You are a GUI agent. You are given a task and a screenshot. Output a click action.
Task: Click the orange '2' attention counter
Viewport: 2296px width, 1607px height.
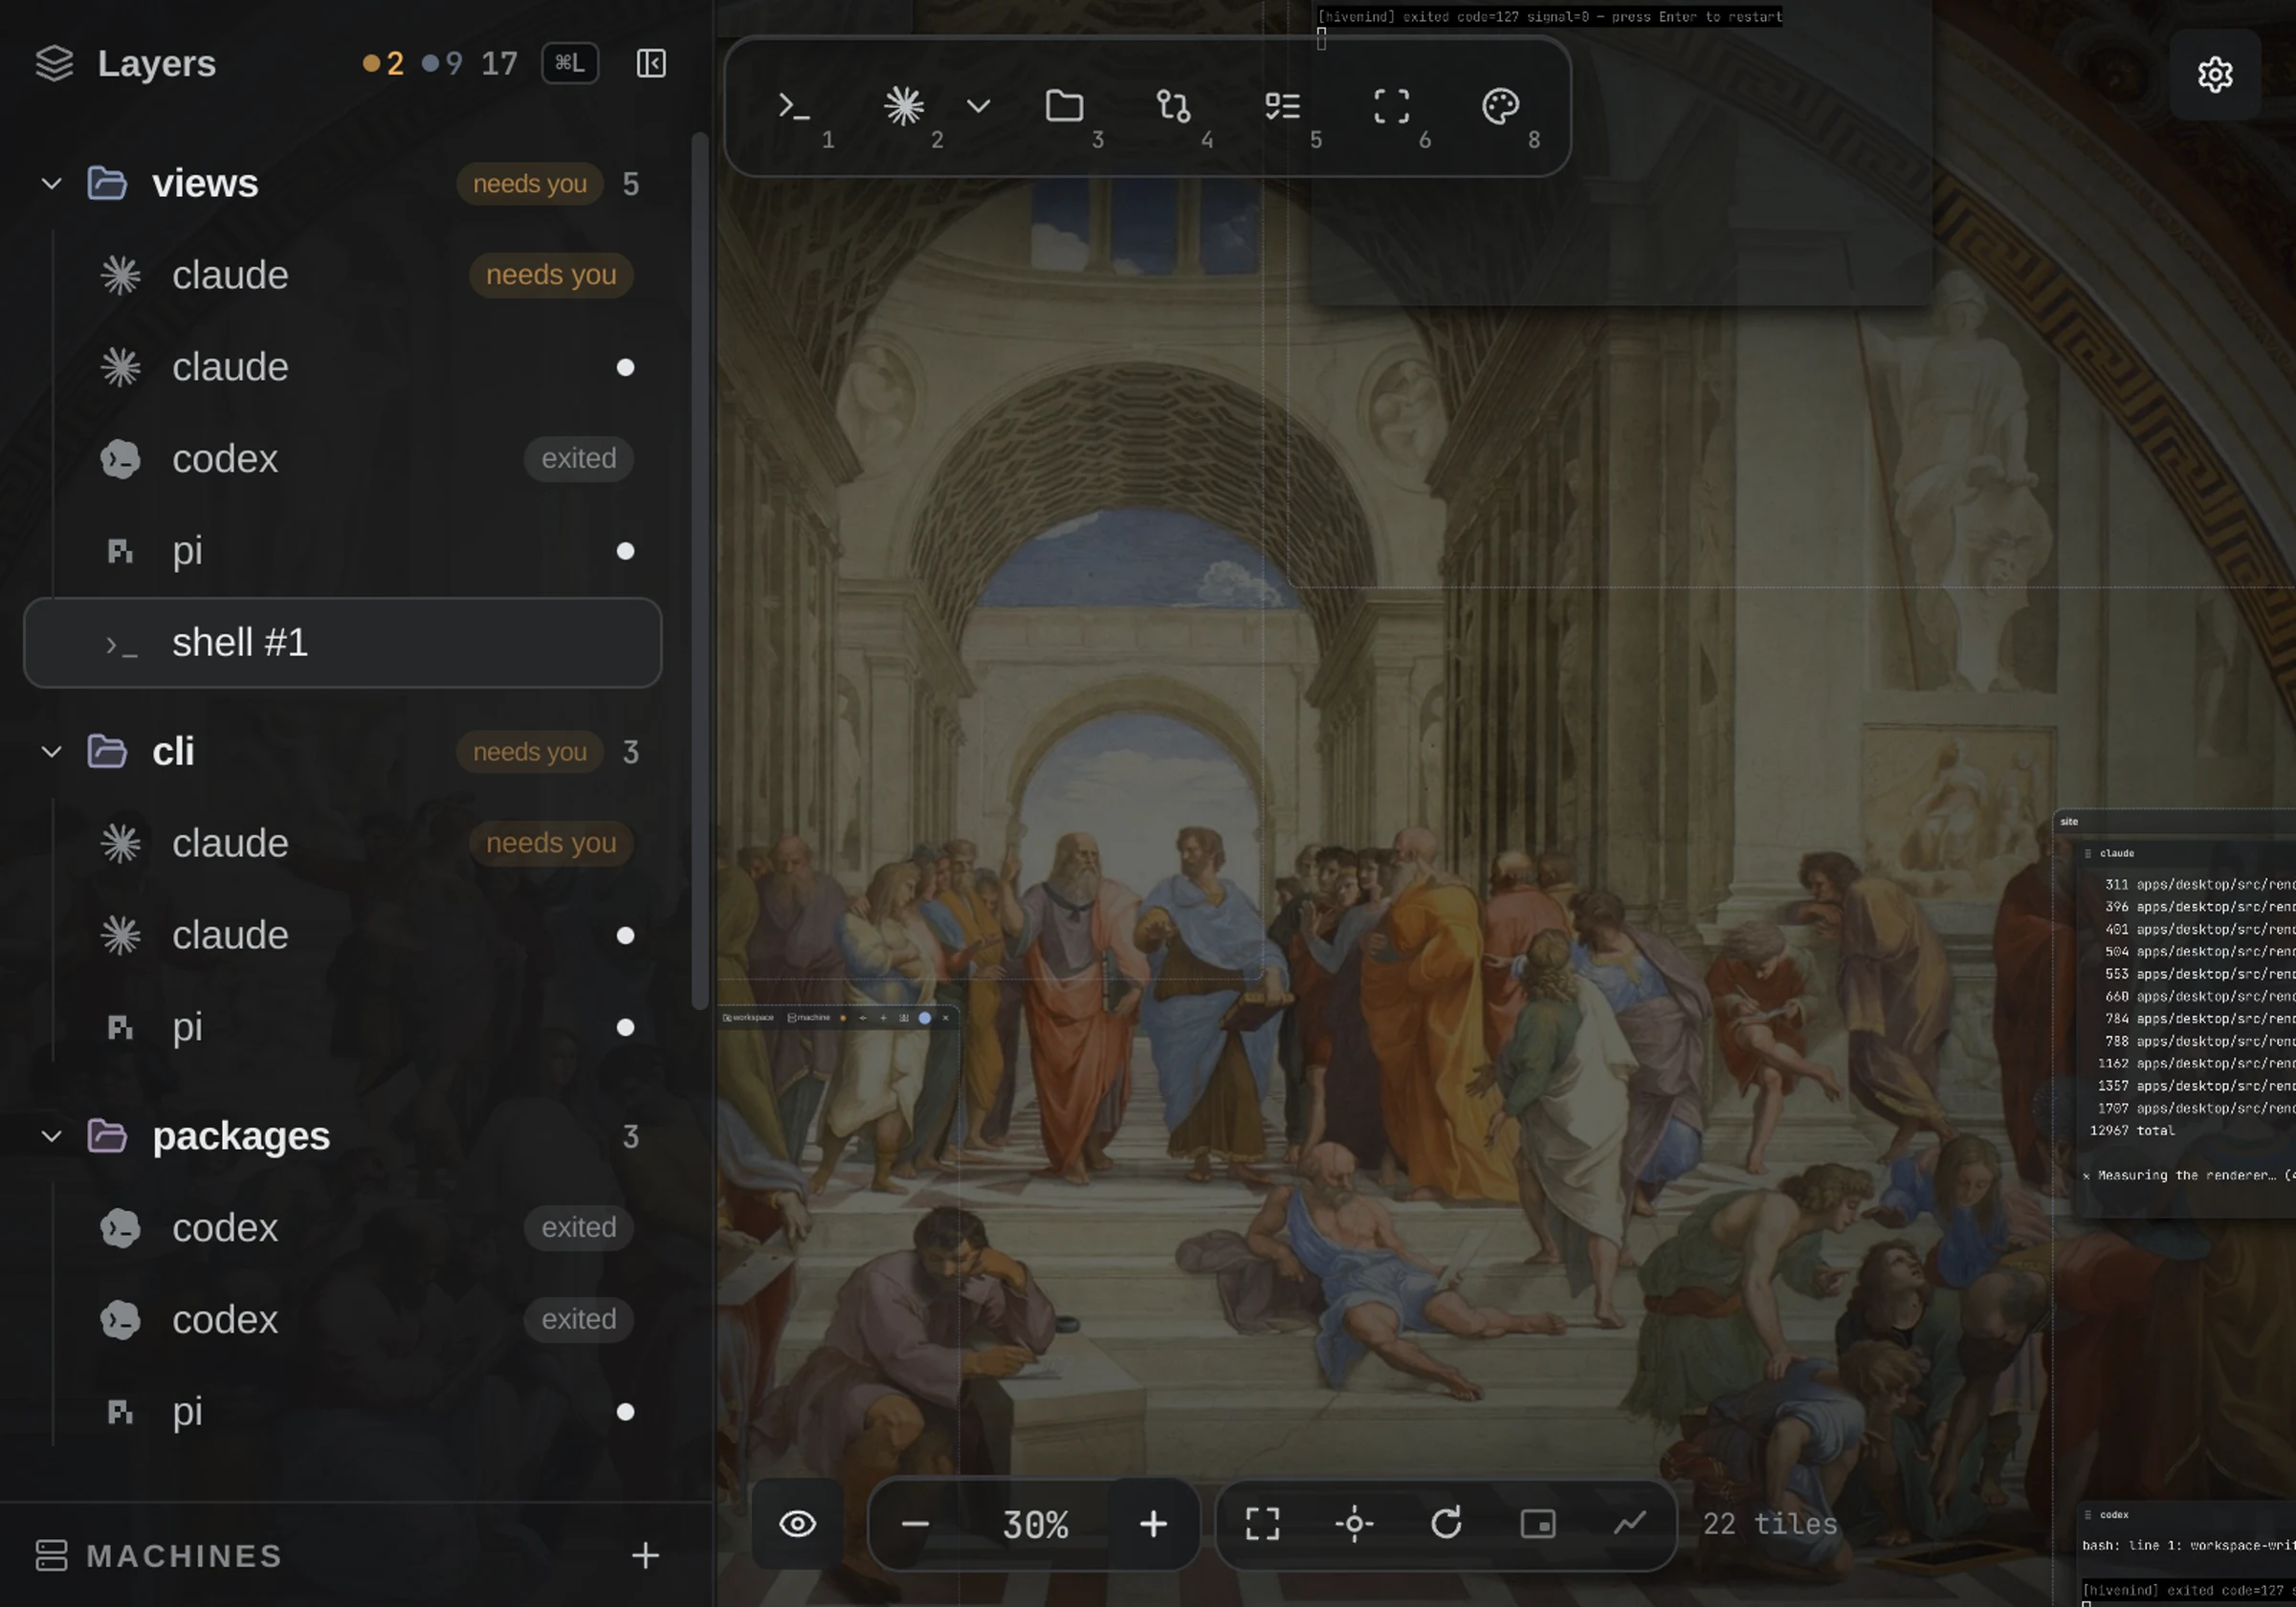point(384,64)
